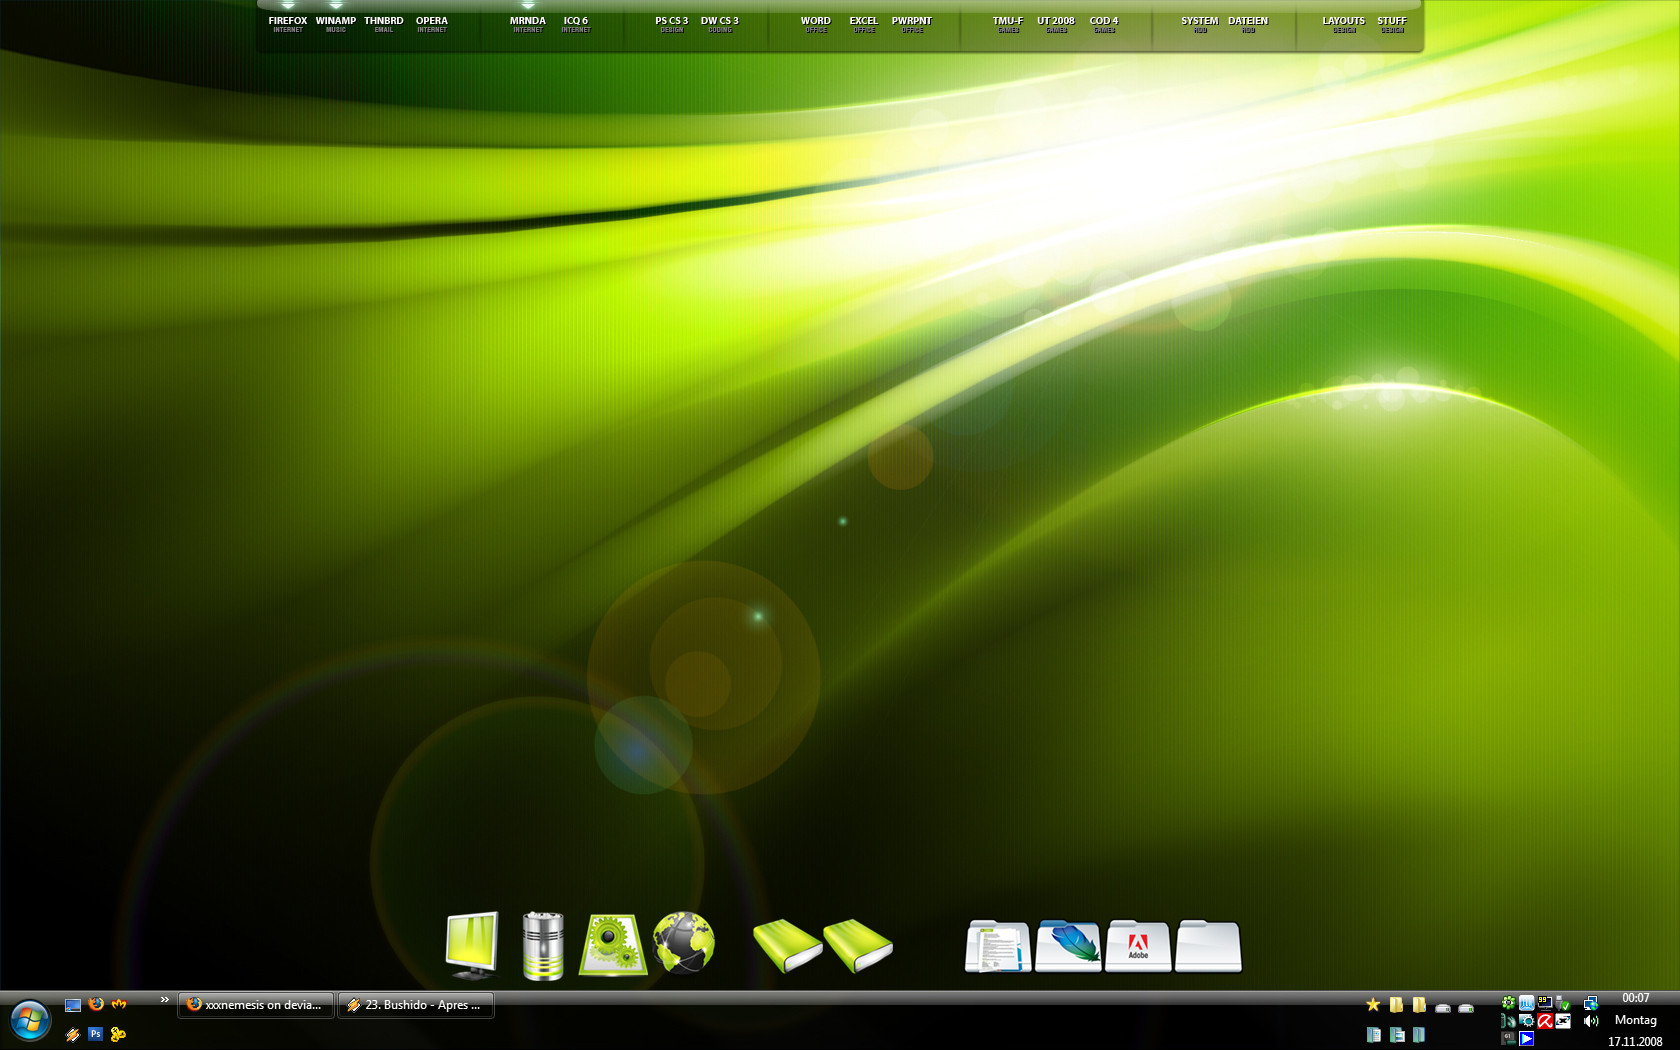Open the LAYOUTS design shortcut
1680x1050 pixels.
click(1344, 24)
